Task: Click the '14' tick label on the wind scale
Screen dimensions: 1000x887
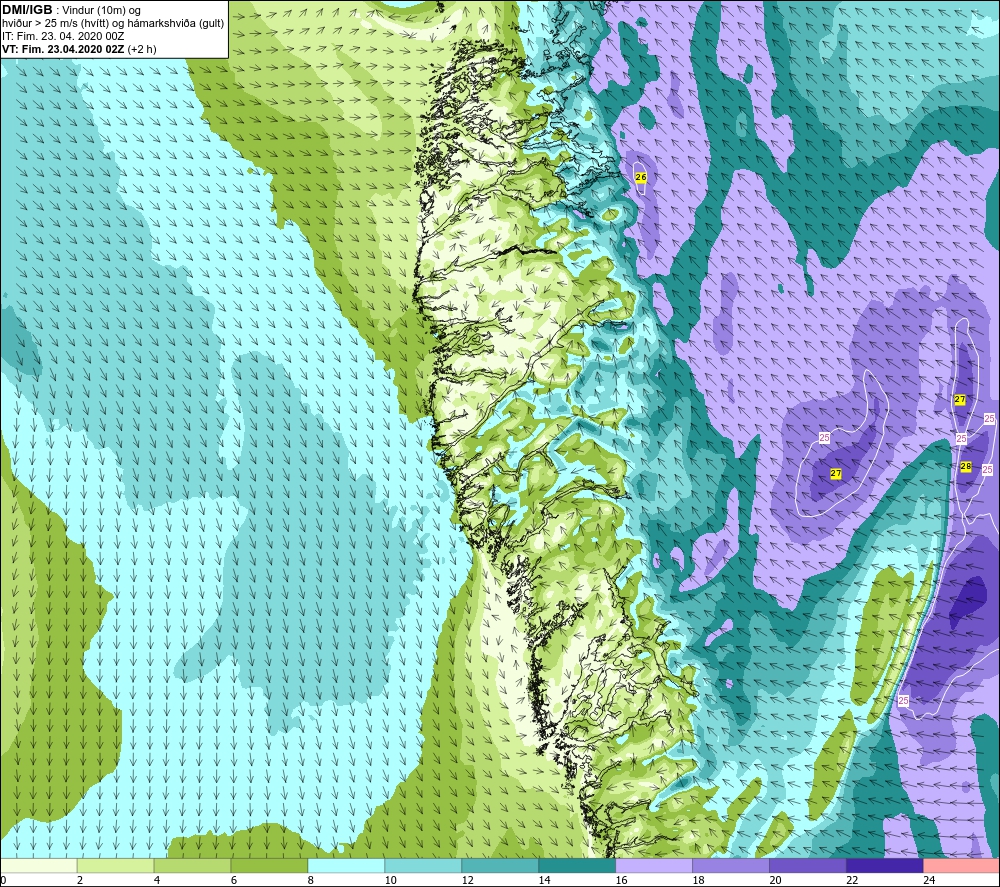Action: (x=544, y=880)
